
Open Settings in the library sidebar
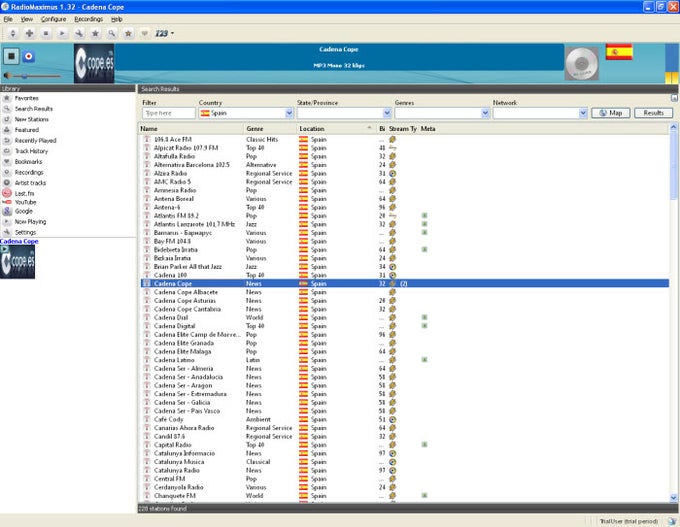[x=25, y=232]
